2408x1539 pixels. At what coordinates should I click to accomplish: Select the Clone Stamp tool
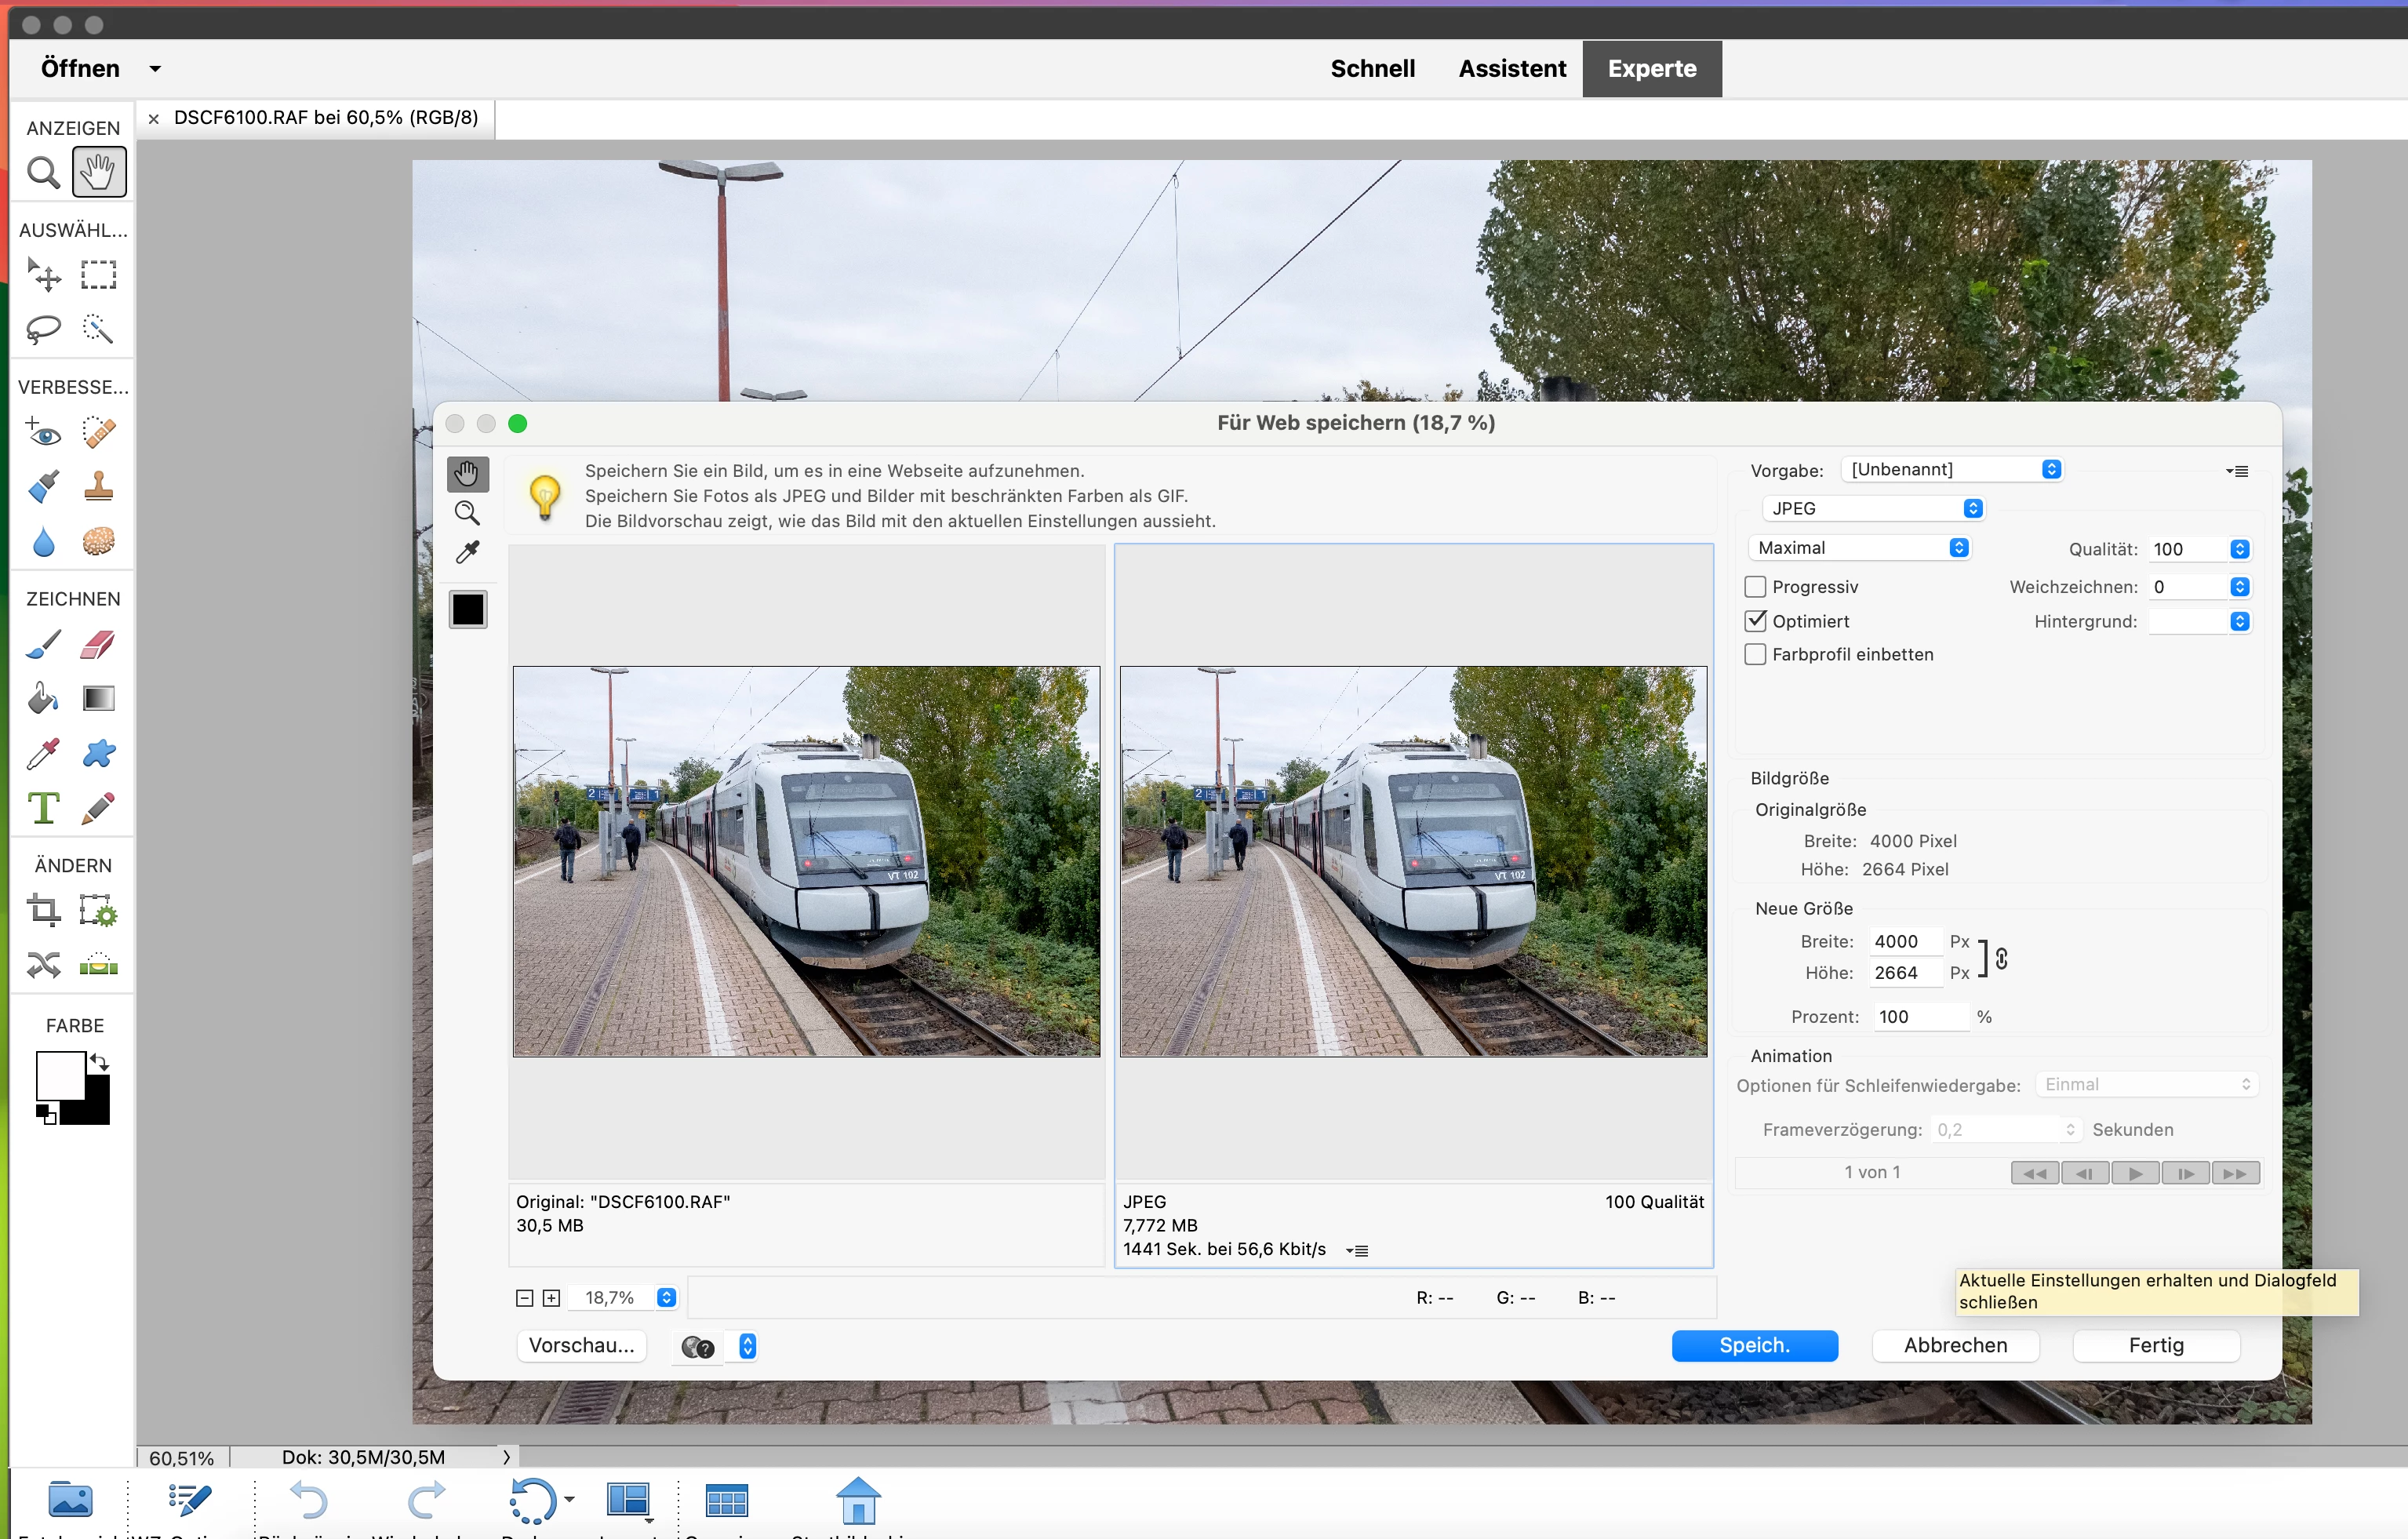click(98, 486)
